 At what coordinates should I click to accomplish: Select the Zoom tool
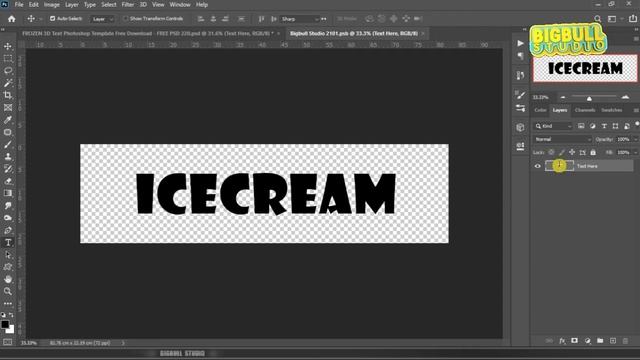(x=8, y=291)
